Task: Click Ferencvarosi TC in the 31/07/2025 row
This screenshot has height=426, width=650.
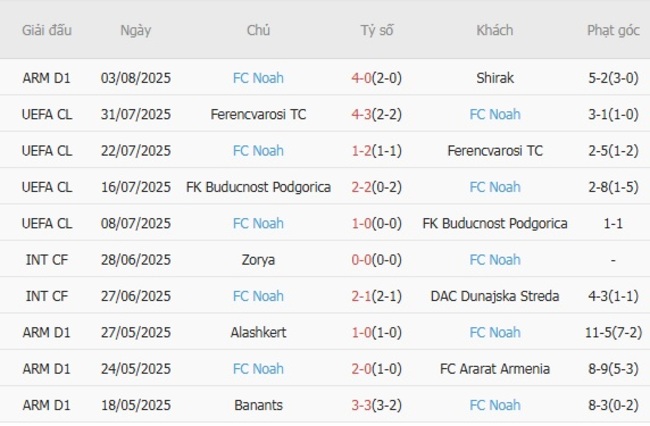Action: (258, 114)
